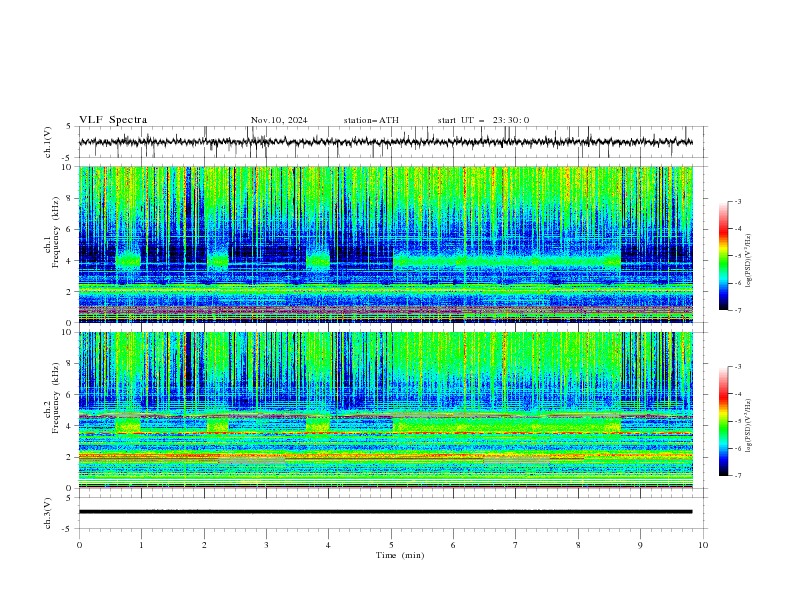Select the date text "Nov.10, 2024"
The image size is (792, 612).
[x=279, y=120]
